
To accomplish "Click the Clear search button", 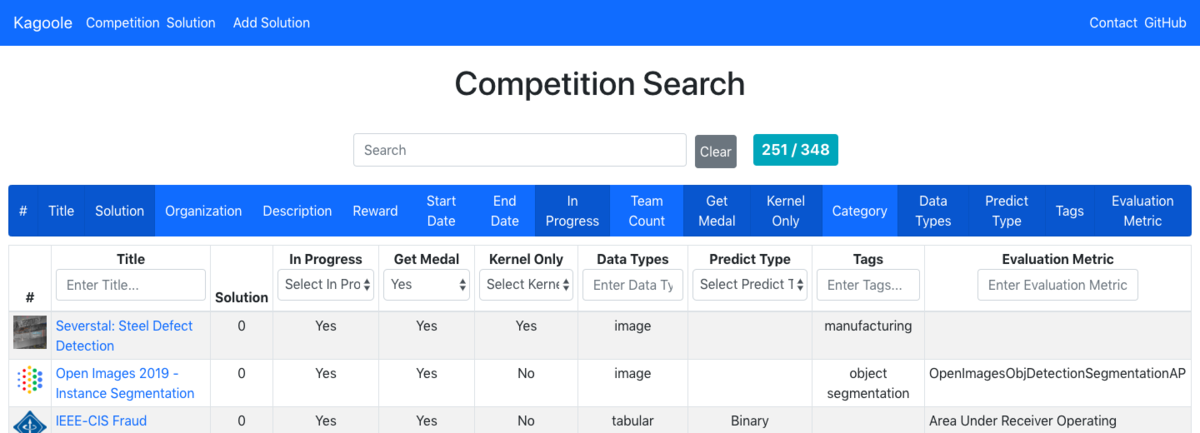I will coord(715,152).
